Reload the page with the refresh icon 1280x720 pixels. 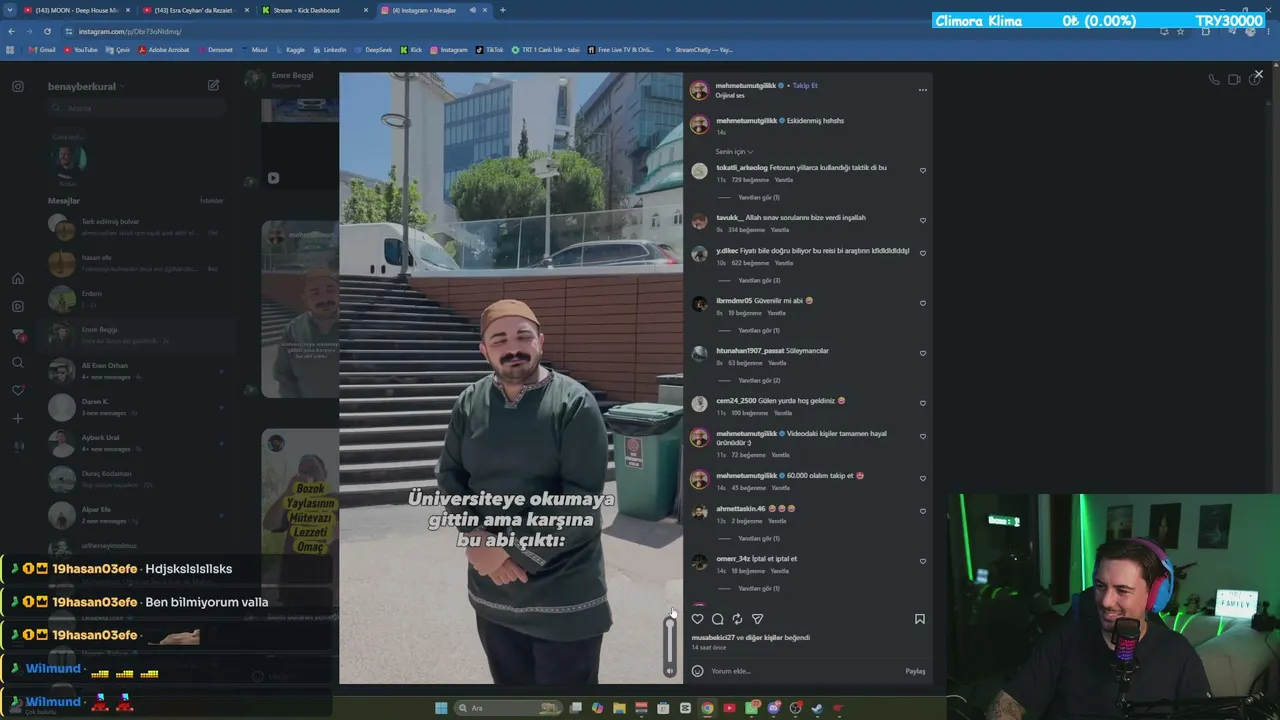point(47,31)
